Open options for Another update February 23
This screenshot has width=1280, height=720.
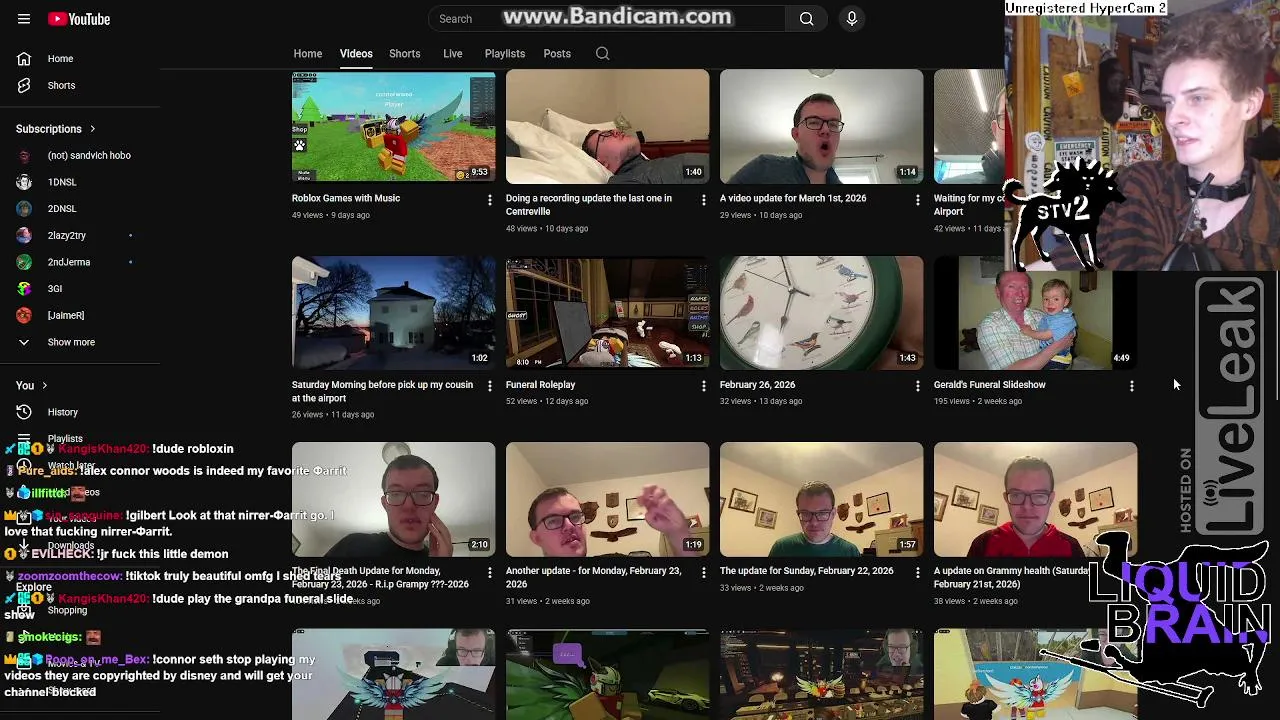[x=703, y=573]
